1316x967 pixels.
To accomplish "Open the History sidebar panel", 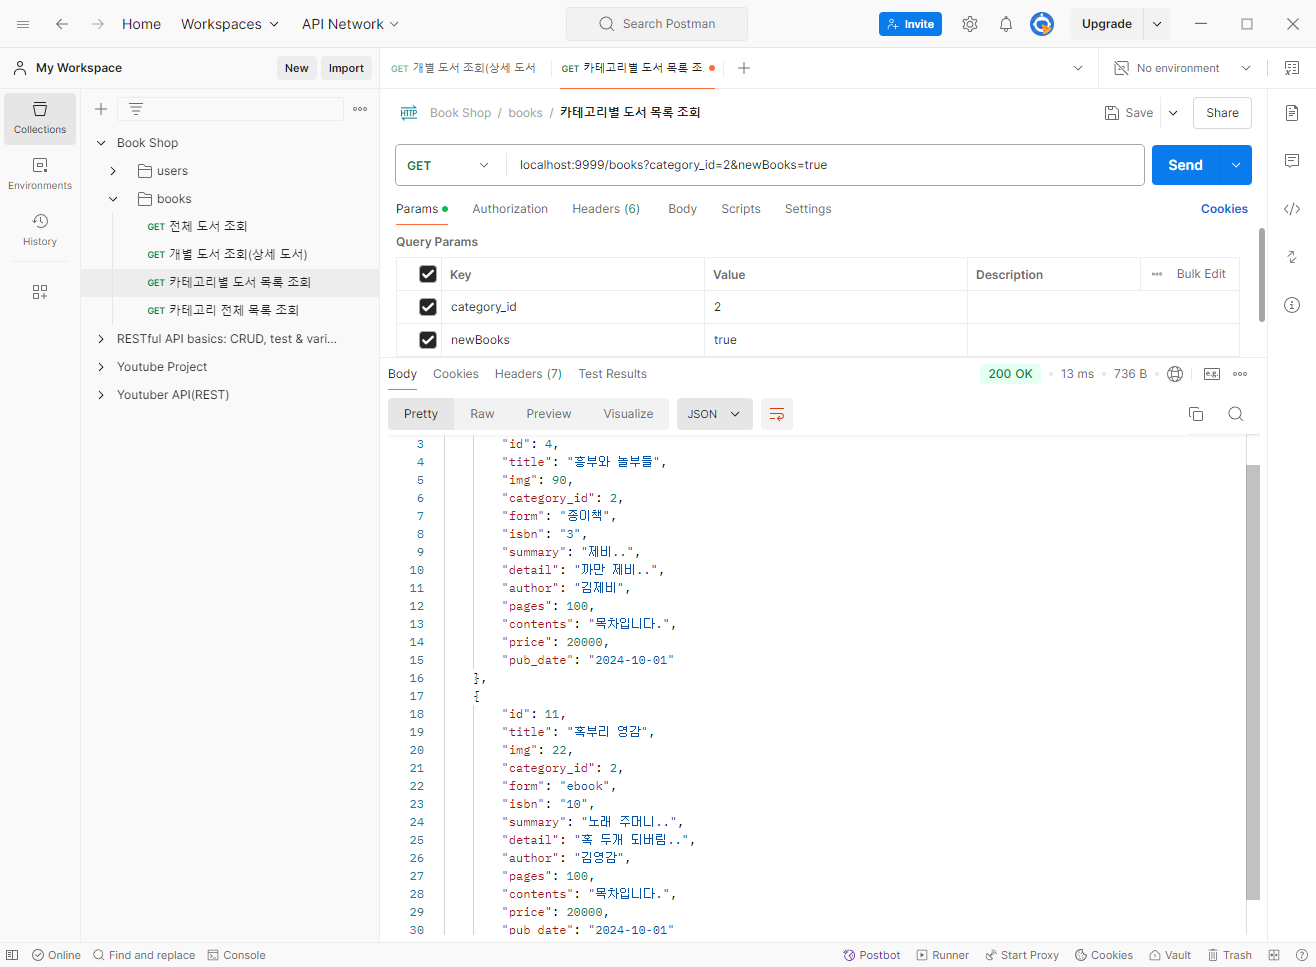I will coord(40,230).
